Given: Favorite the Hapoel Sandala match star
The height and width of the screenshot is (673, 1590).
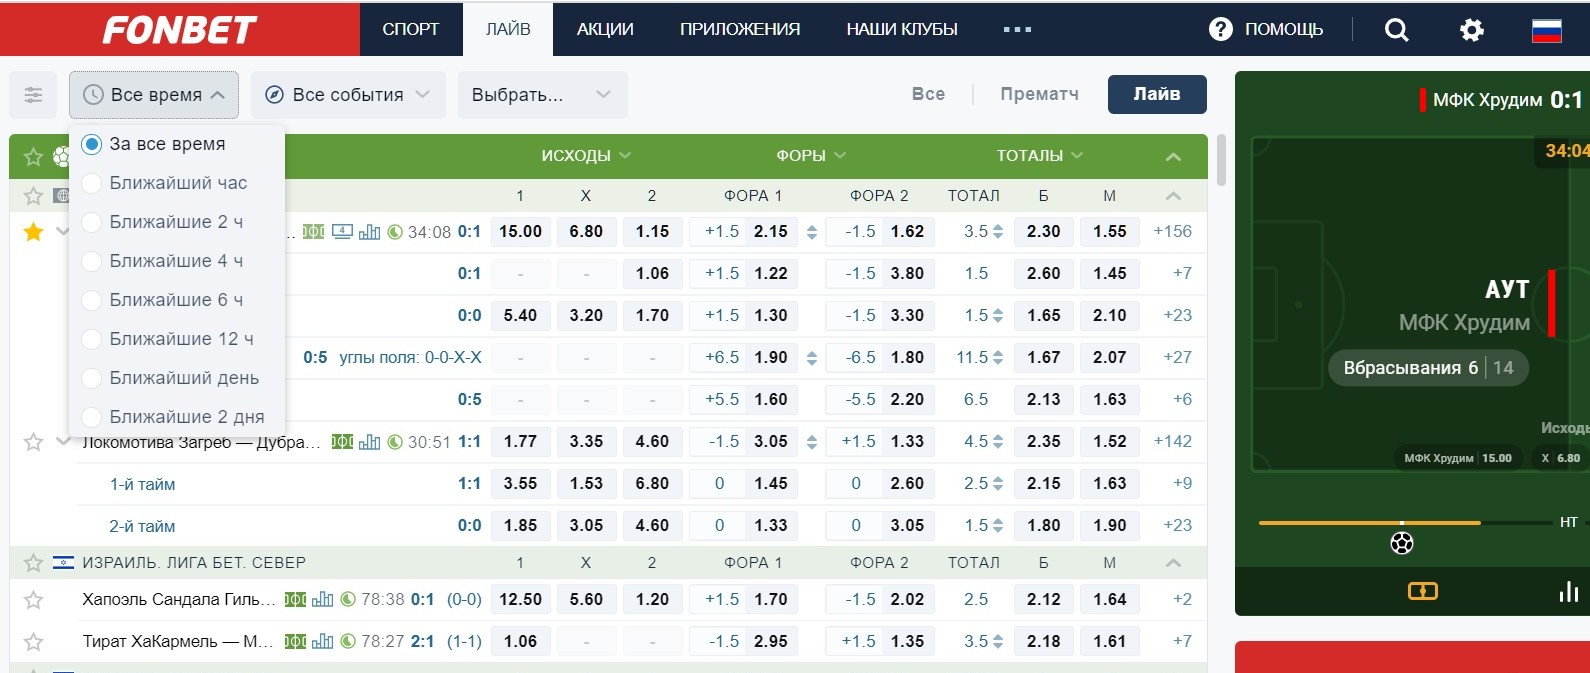Looking at the screenshot, I should click(x=33, y=600).
